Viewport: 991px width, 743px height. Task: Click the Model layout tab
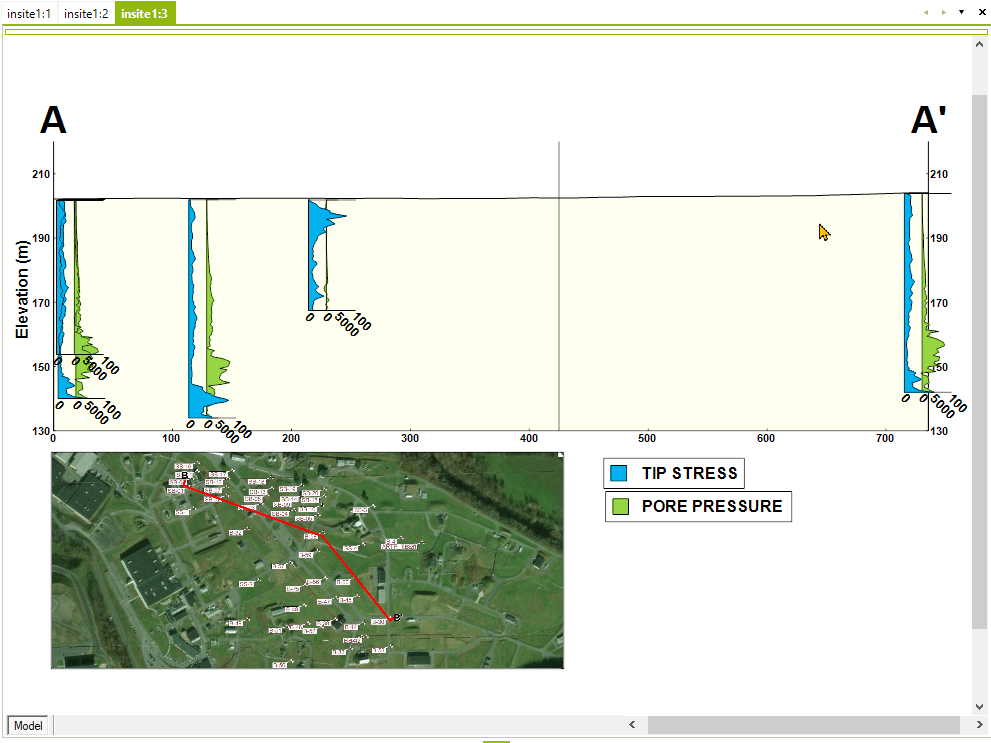28,725
